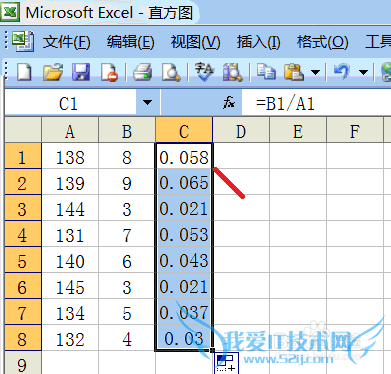Open the 插入(I) menu
The image size is (391, 374).
[x=258, y=42]
